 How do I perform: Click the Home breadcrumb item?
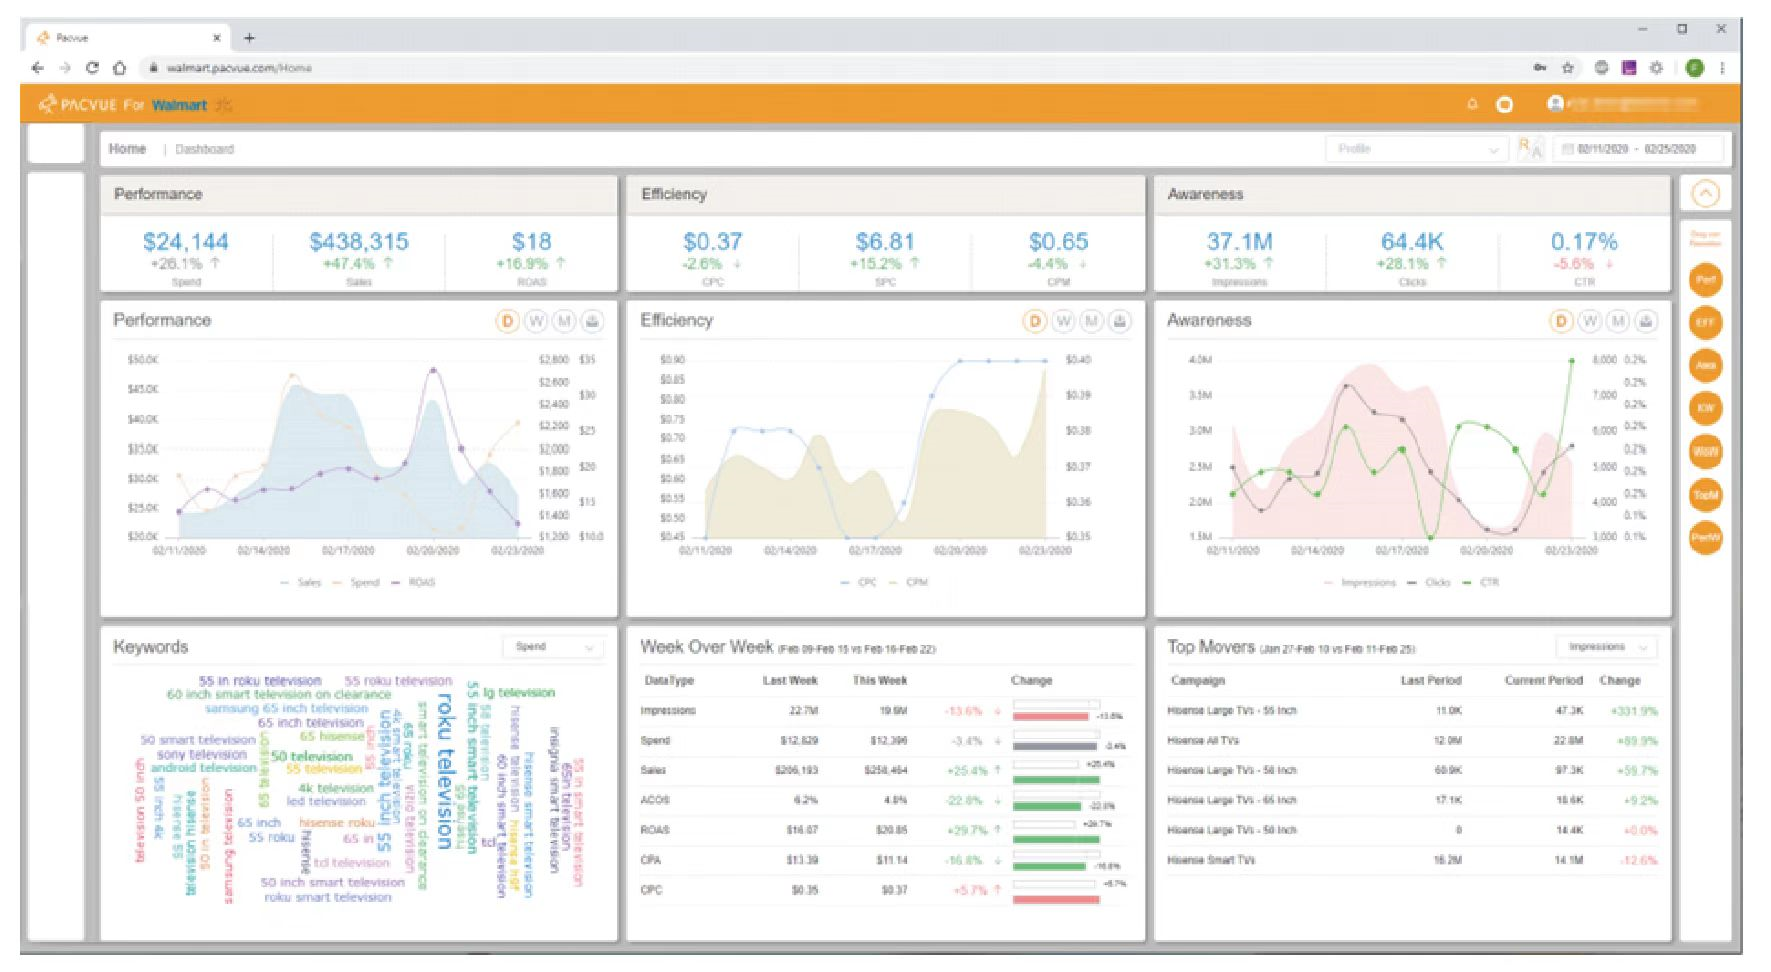127,149
